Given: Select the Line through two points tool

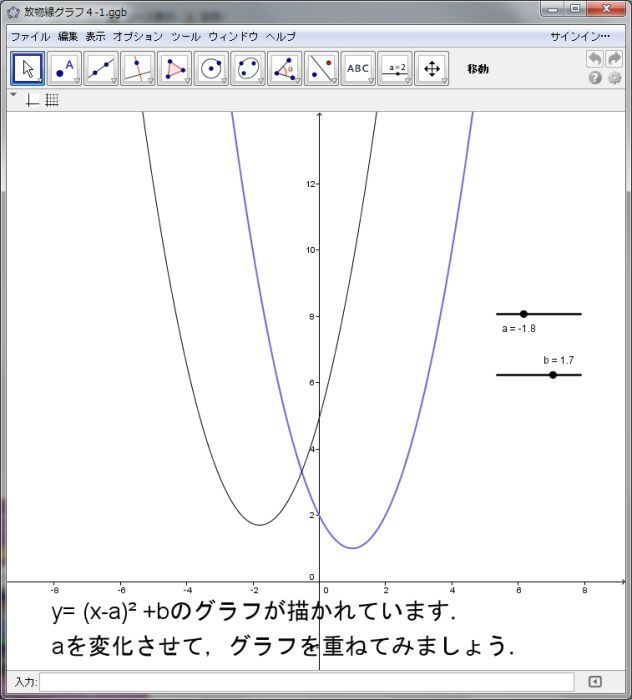Looking at the screenshot, I should pos(101,69).
